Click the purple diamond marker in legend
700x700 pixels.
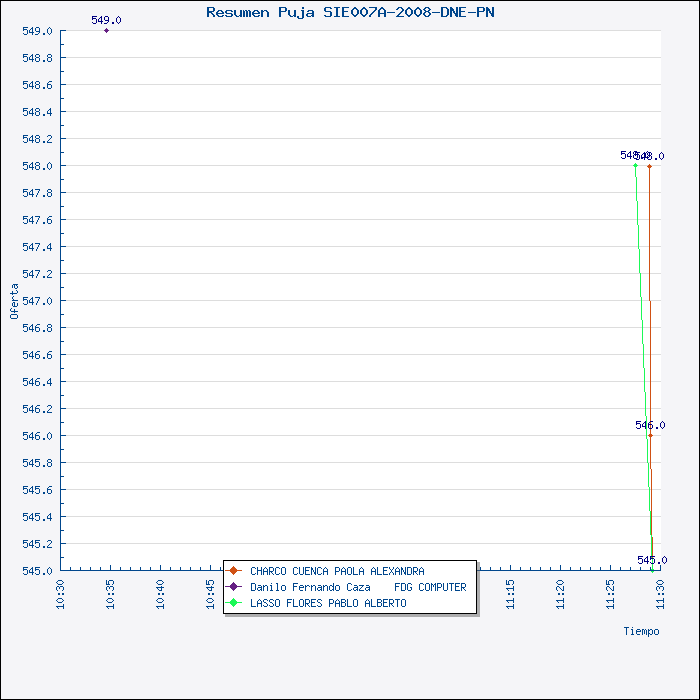(234, 587)
